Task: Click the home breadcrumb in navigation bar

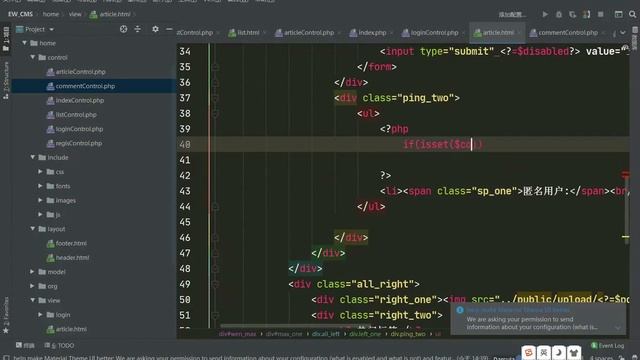Action: click(51, 14)
